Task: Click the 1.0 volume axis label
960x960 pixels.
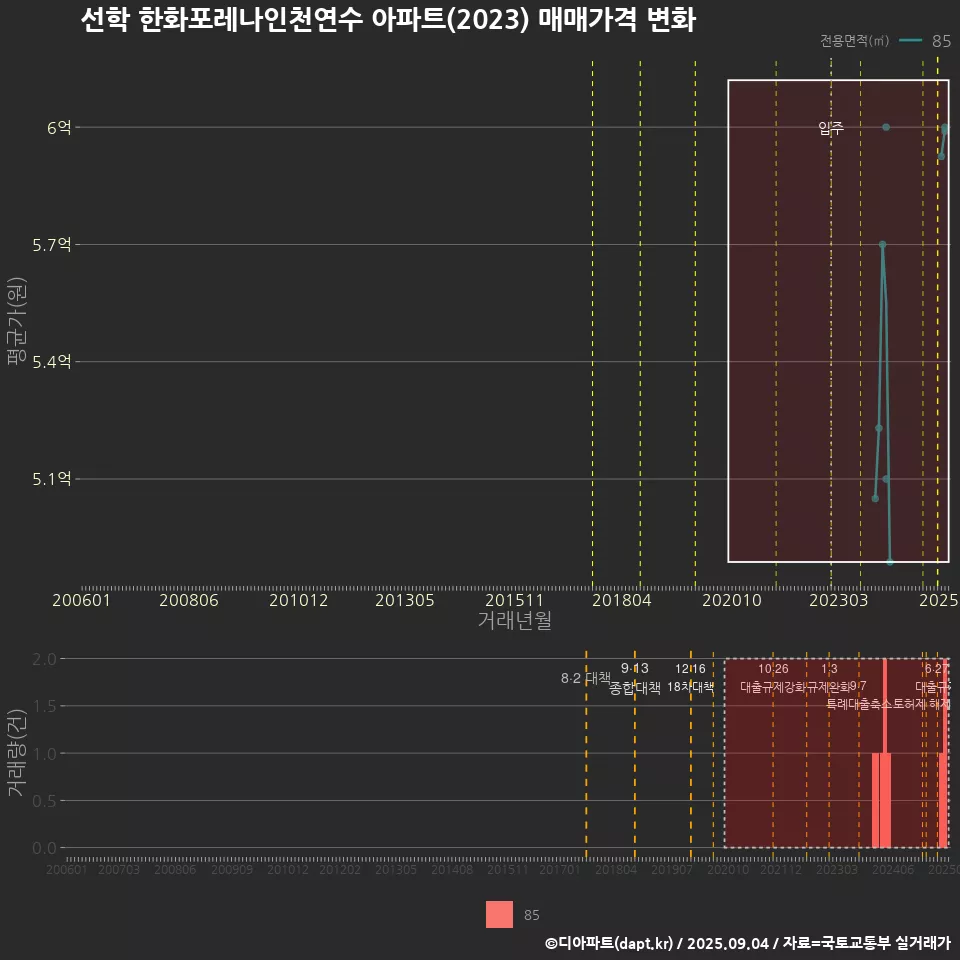Action: (44, 754)
